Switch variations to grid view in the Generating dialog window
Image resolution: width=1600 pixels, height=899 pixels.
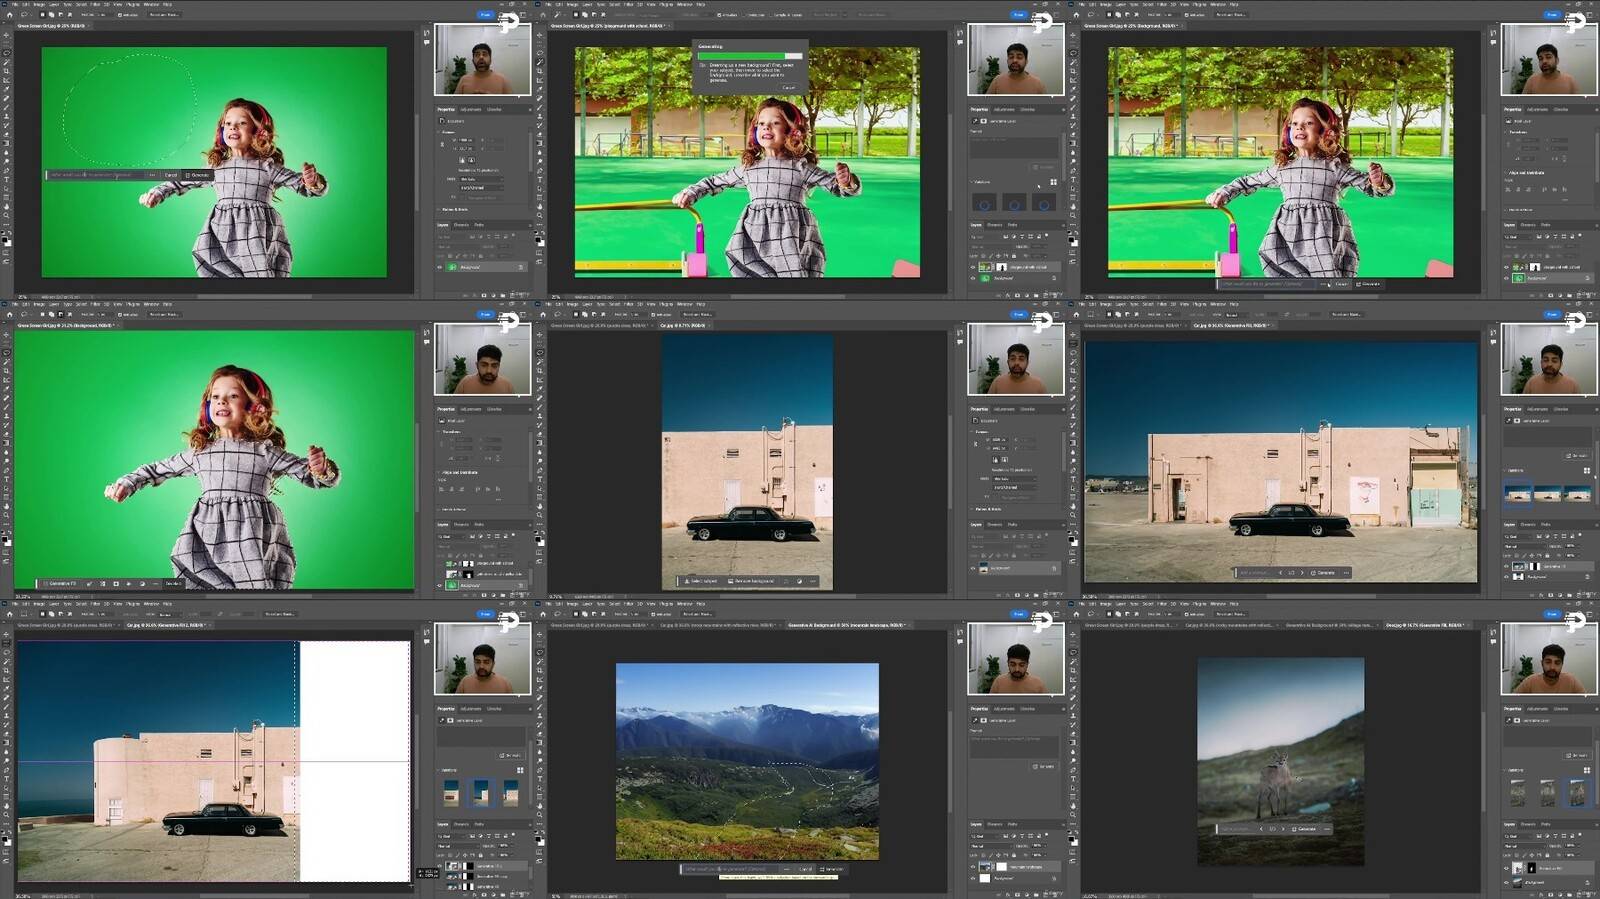pos(1053,182)
